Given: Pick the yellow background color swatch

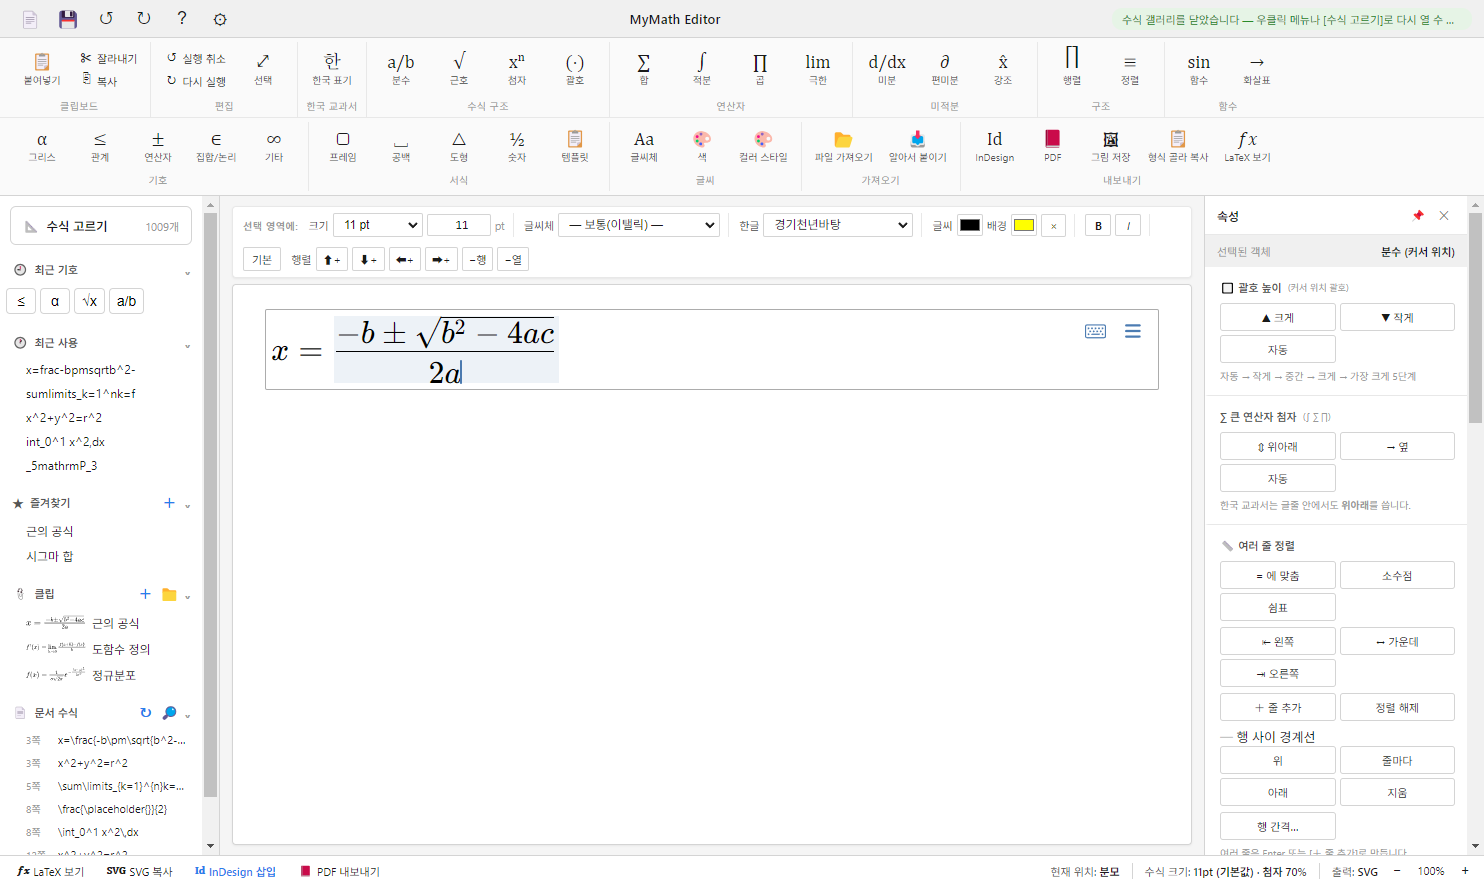Looking at the screenshot, I should (1024, 225).
